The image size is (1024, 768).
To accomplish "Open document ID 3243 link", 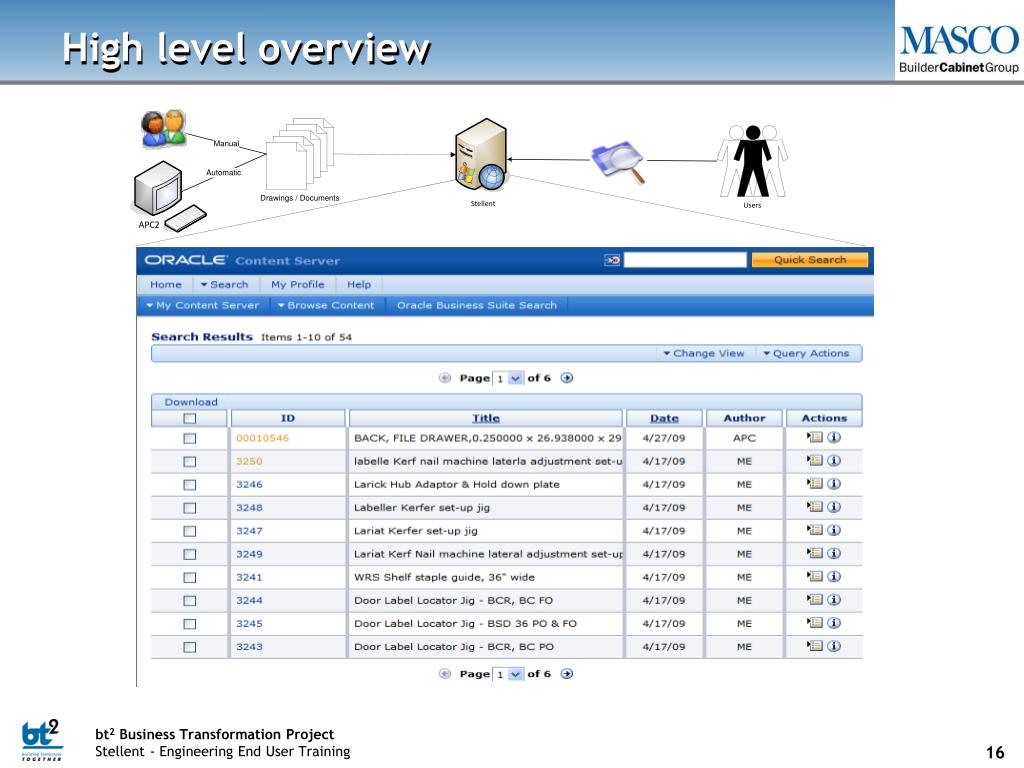I will (x=249, y=647).
